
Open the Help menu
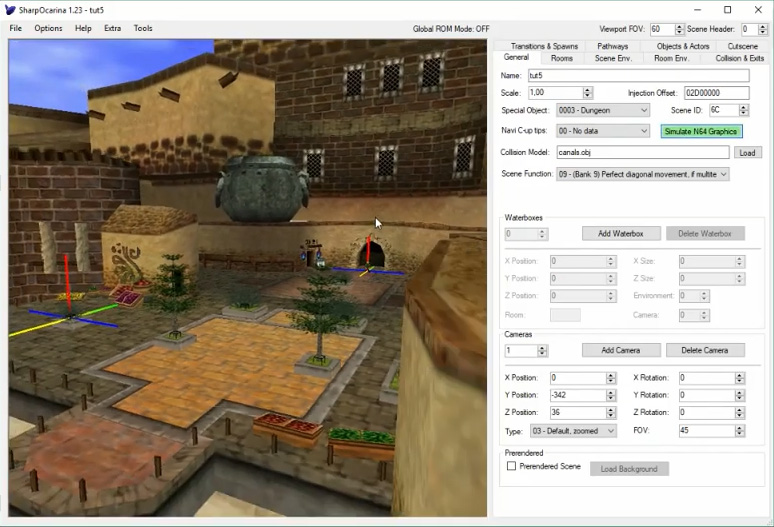tap(83, 28)
